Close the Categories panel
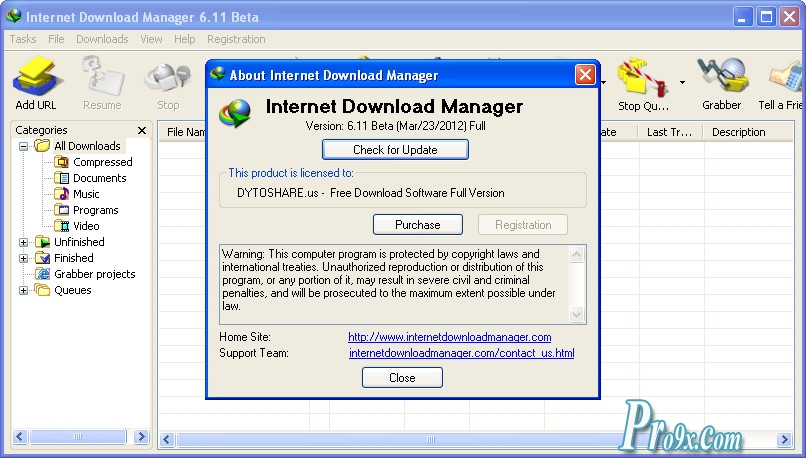The height and width of the screenshot is (458, 806). [142, 131]
